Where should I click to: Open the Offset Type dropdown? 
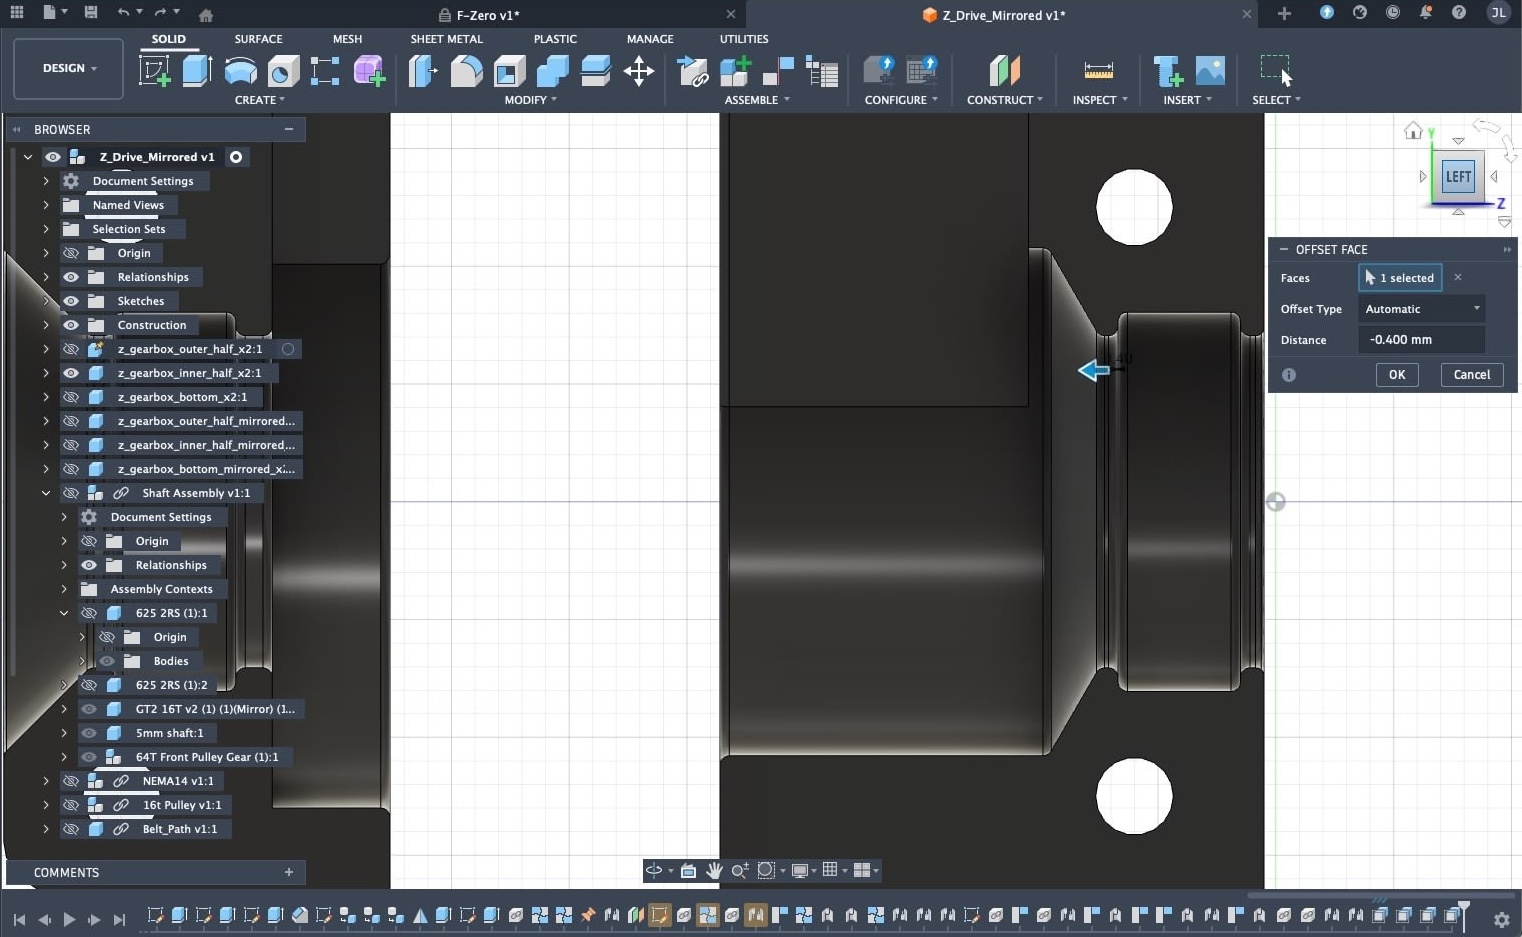coord(1420,309)
